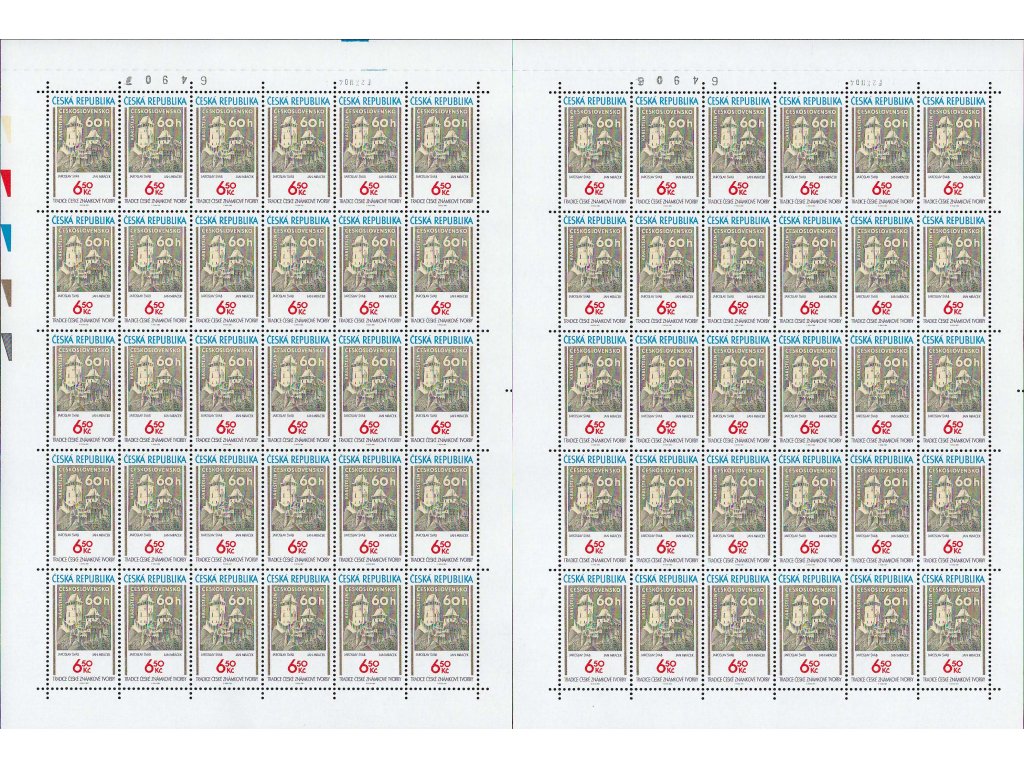Select the bottom-left corner stamp of the left sheet
1024x768 pixels.
(x=84, y=628)
